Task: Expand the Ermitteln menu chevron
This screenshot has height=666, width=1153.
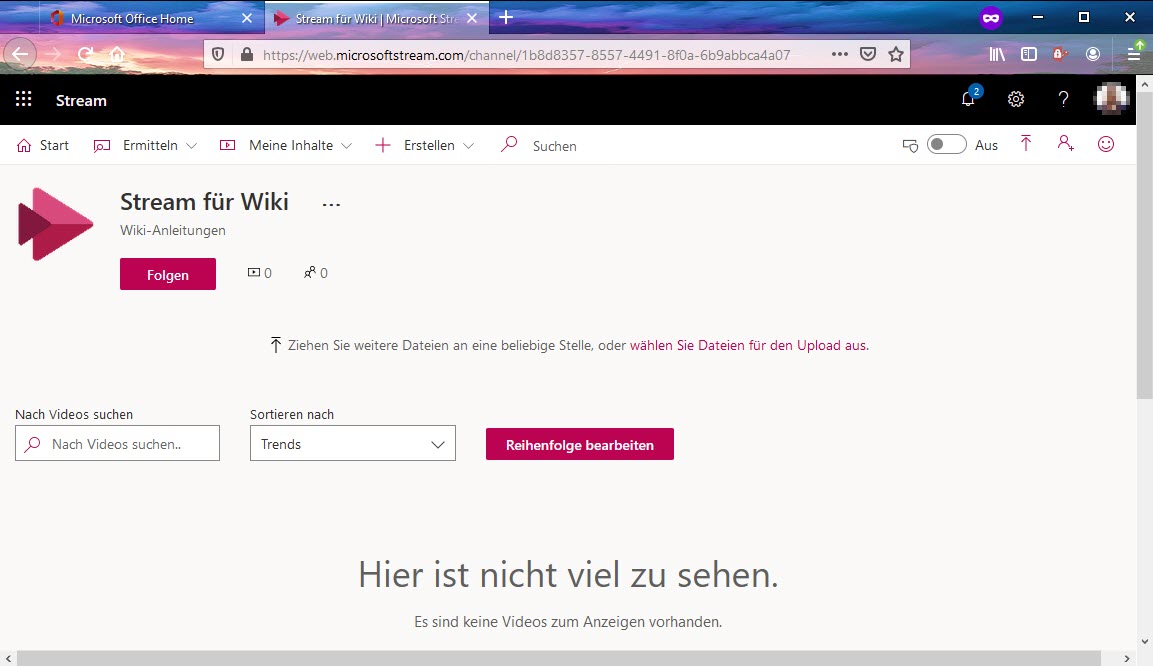Action: pos(190,145)
